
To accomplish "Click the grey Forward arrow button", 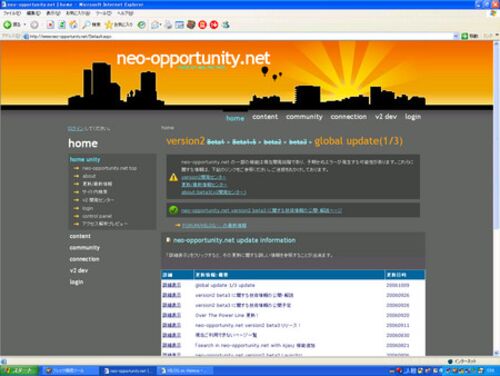I will pos(34,25).
